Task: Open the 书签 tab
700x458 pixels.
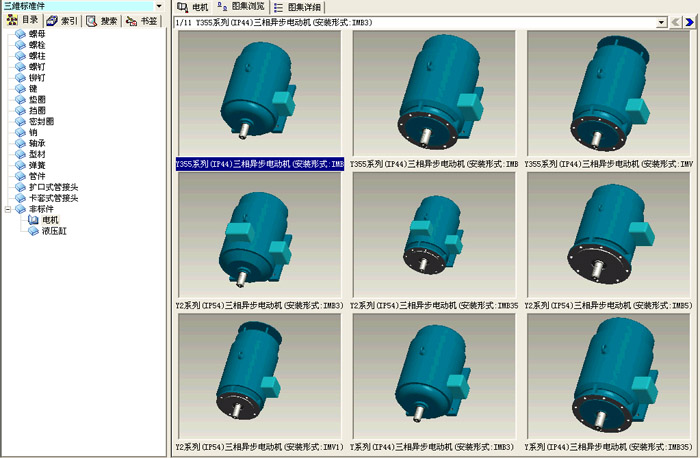Action: click(x=141, y=20)
